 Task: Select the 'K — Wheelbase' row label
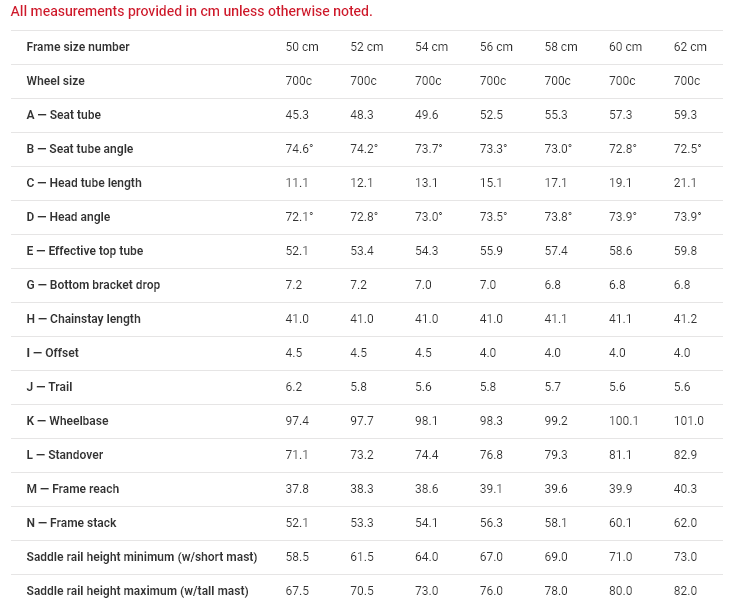coord(67,421)
